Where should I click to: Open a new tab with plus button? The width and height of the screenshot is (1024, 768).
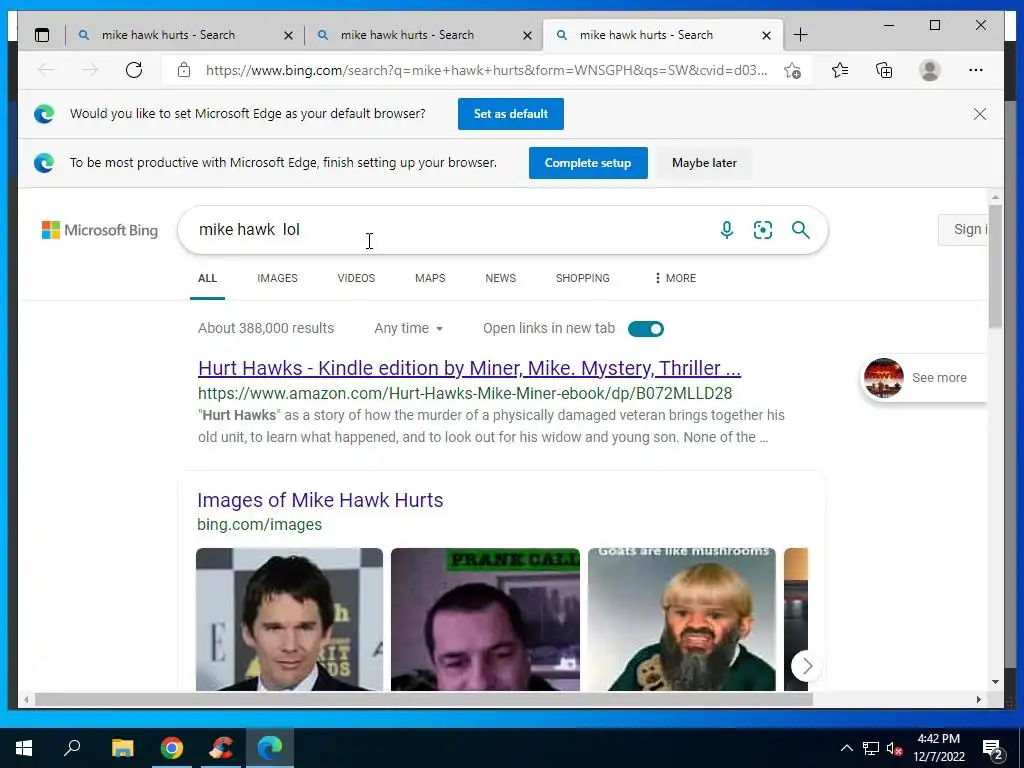(x=800, y=35)
